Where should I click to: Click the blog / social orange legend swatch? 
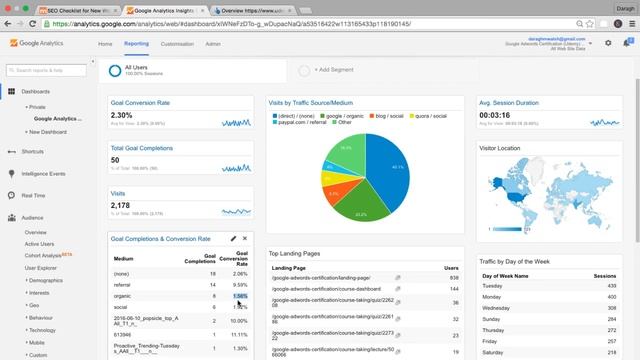point(372,116)
